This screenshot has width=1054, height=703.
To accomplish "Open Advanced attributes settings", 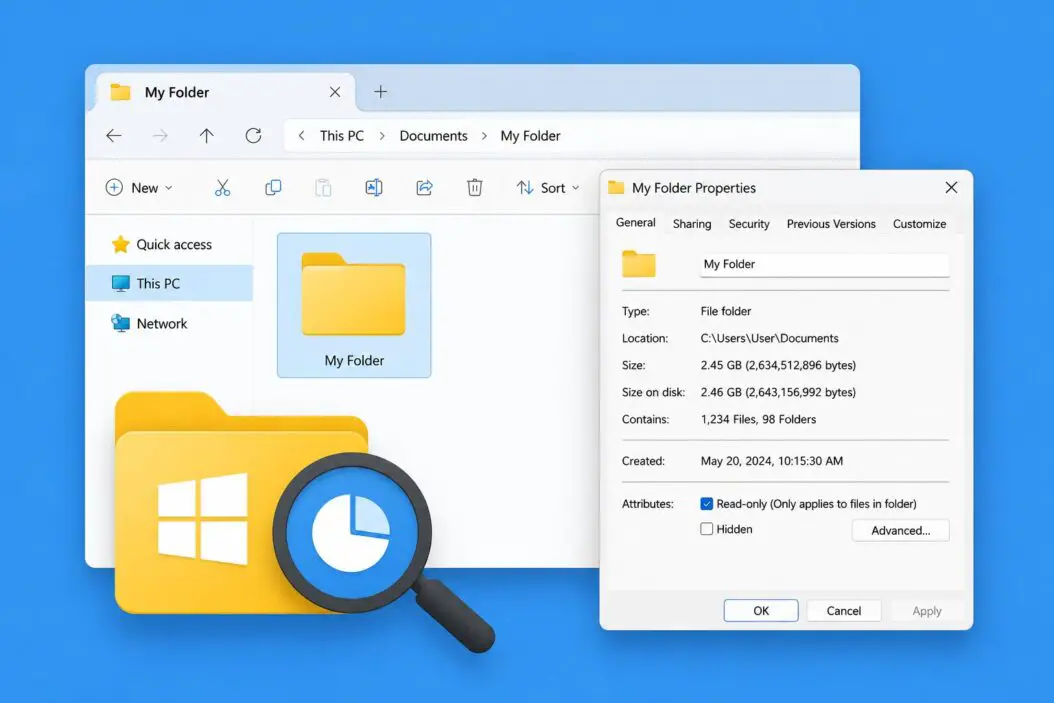I will [901, 530].
